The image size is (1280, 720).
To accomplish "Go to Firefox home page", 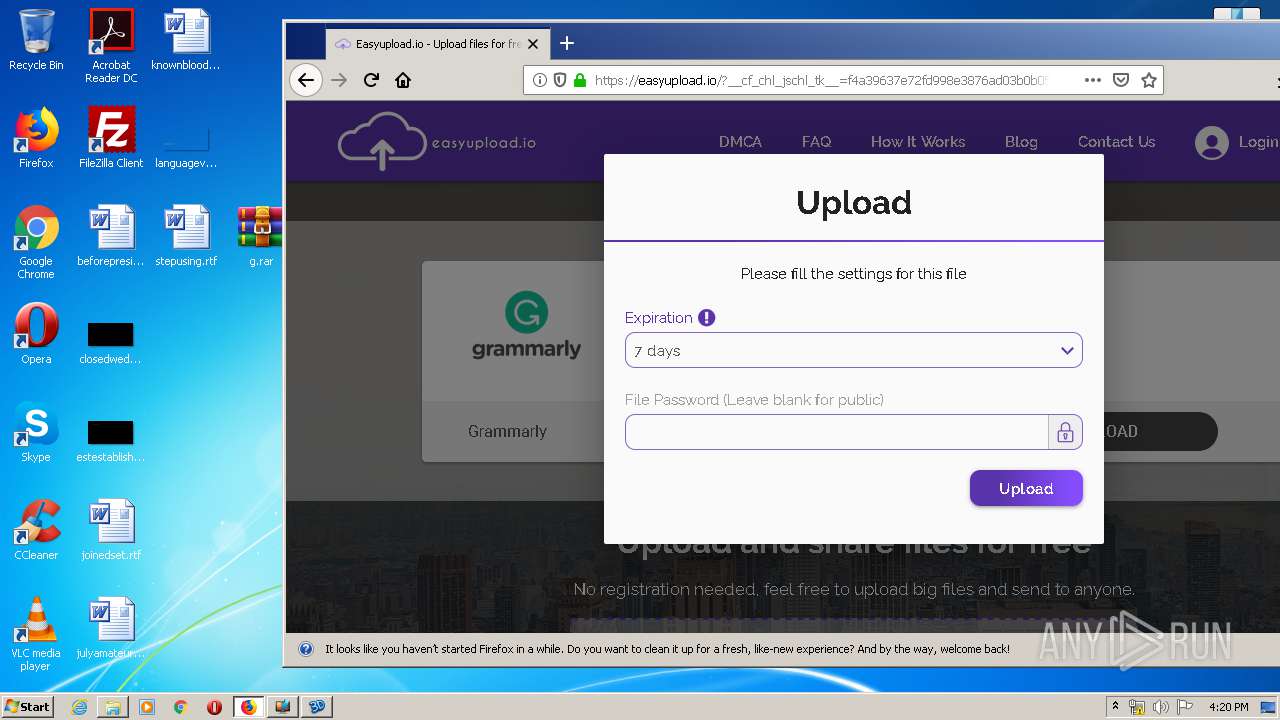I will [x=403, y=80].
